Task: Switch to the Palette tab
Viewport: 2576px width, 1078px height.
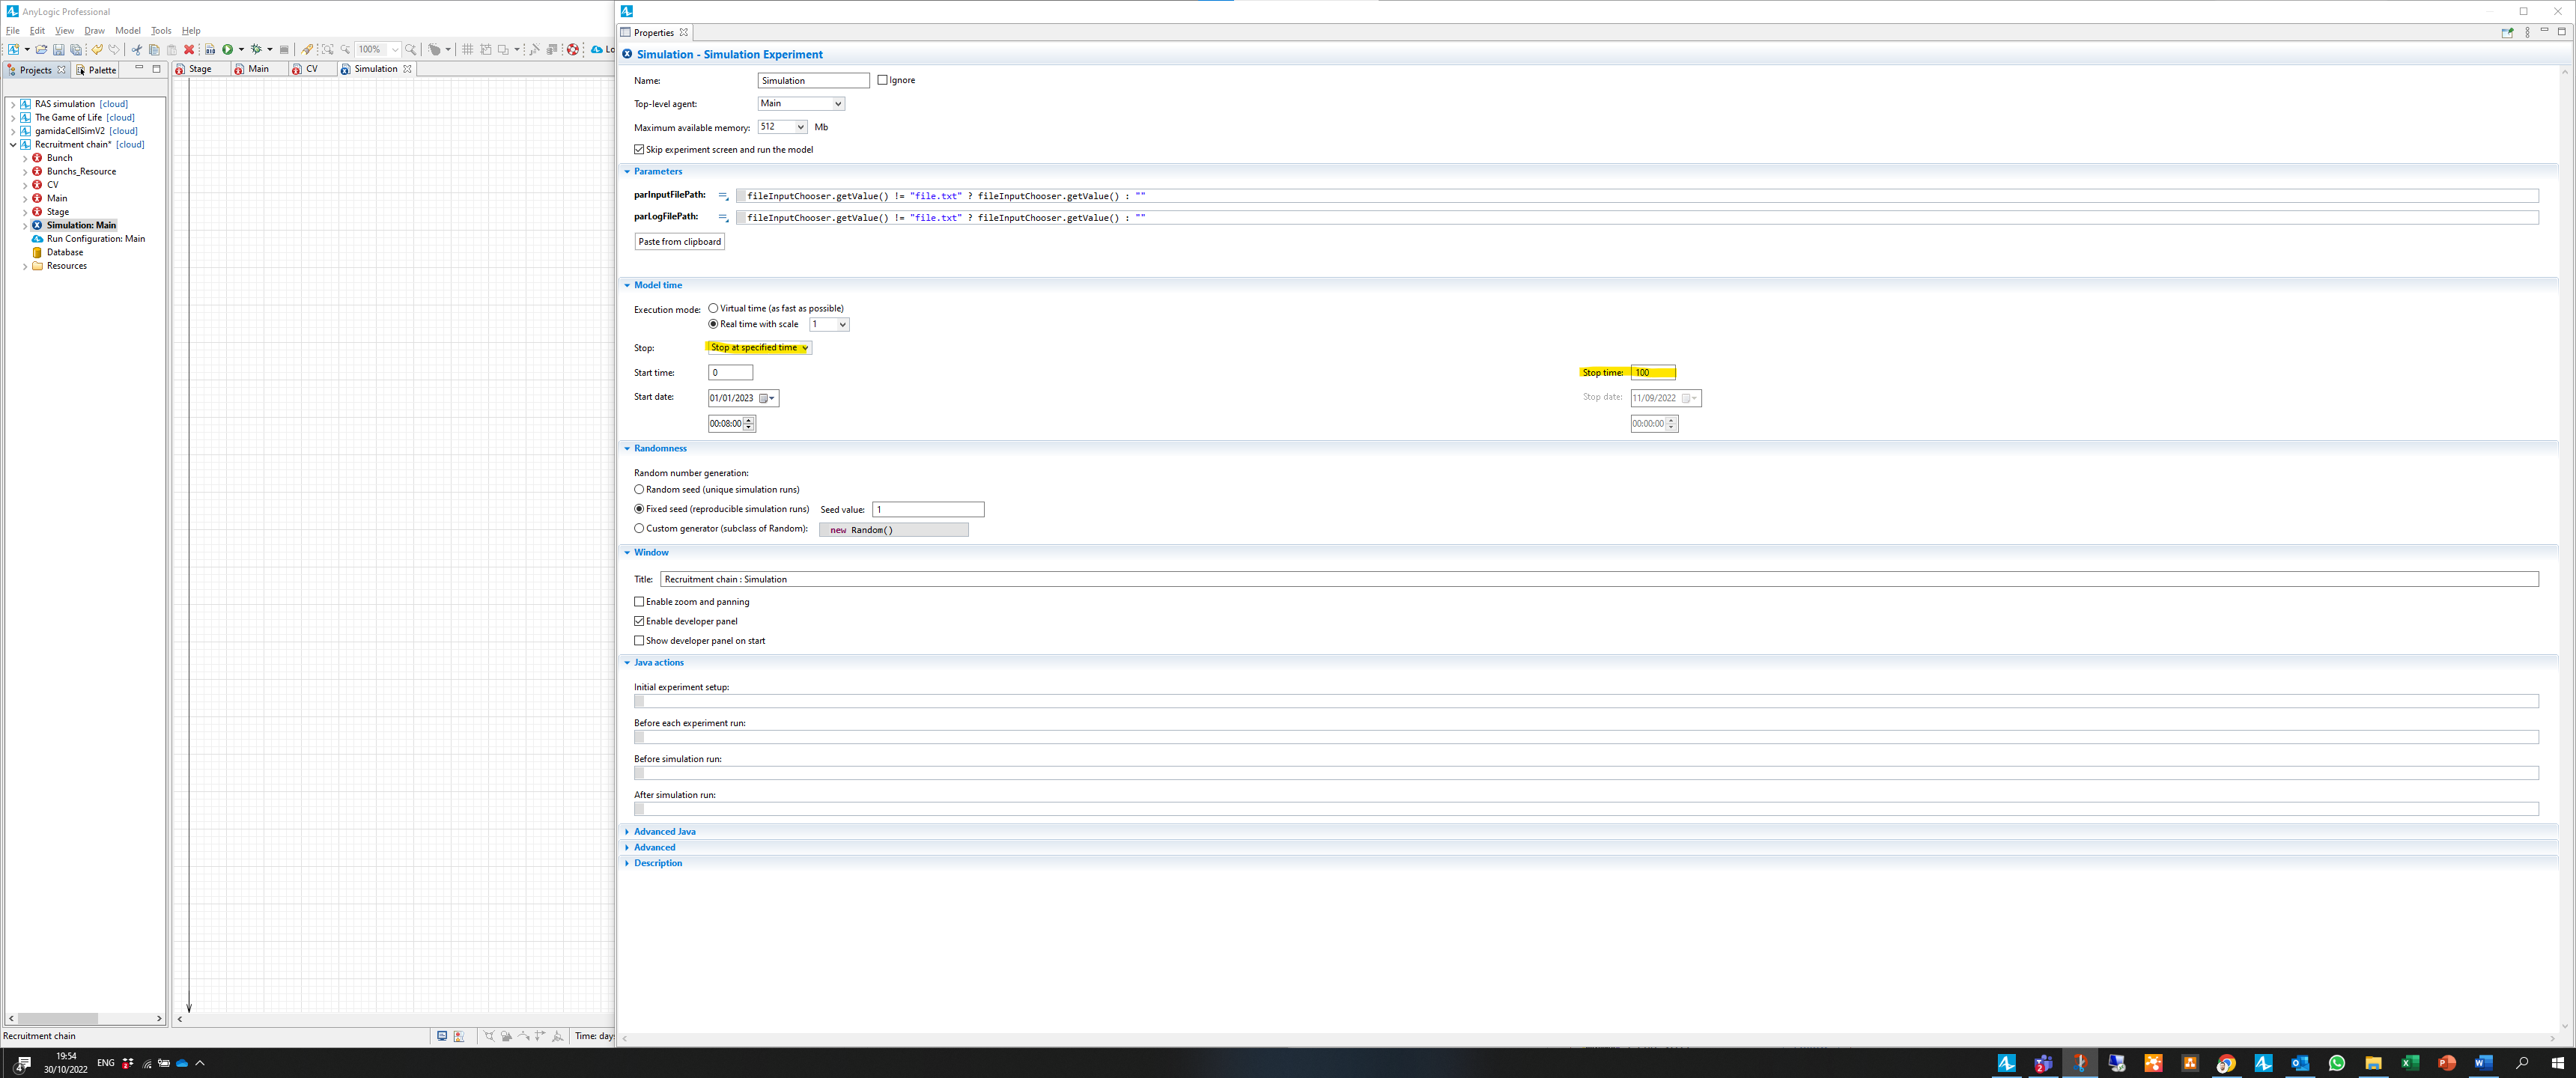Action: (101, 70)
